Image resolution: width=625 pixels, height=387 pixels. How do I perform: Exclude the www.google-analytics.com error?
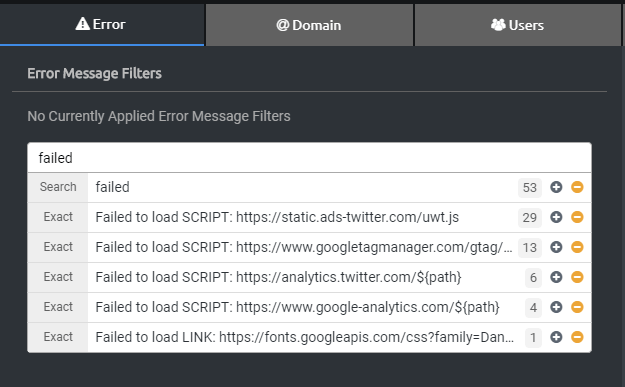point(577,307)
